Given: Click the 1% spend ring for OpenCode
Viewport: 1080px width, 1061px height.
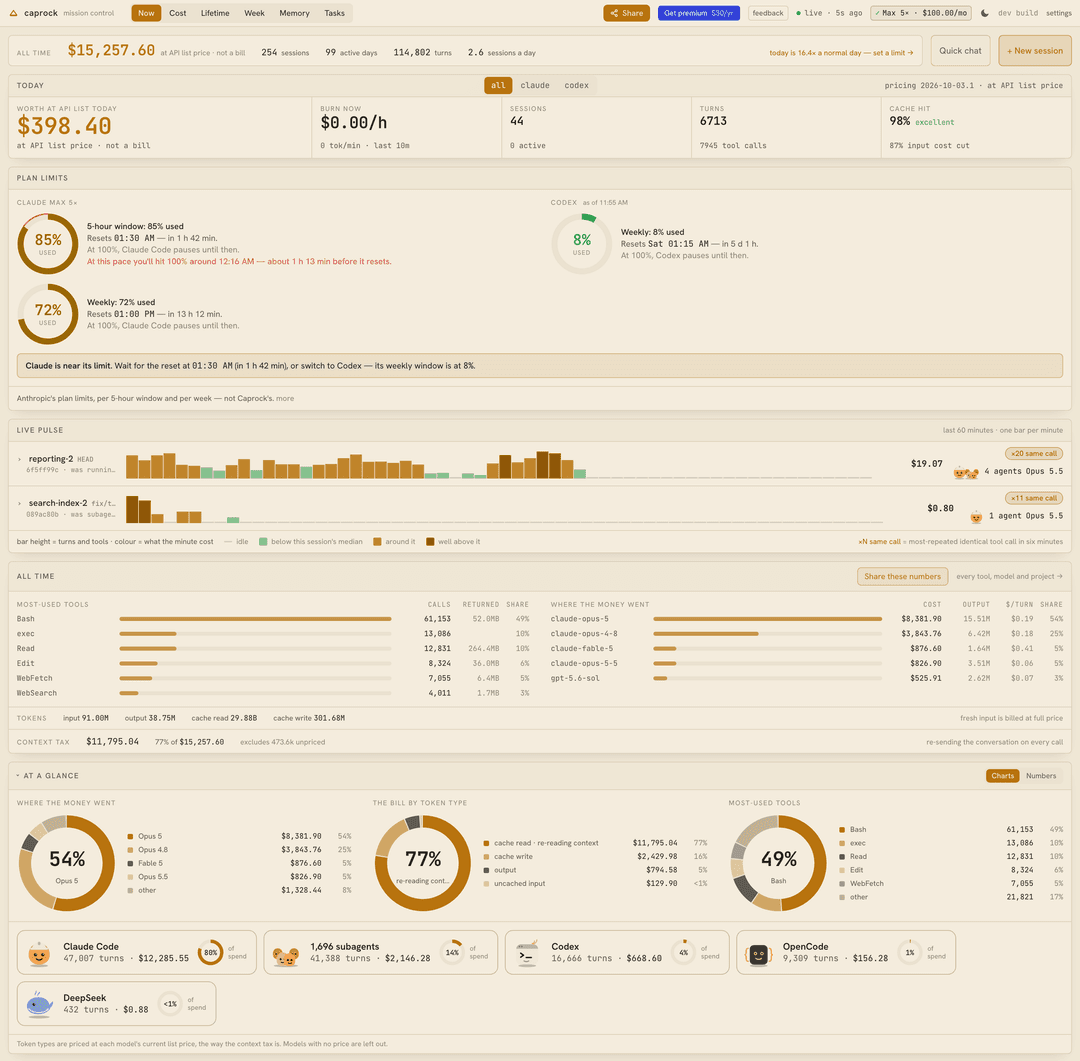Looking at the screenshot, I should [909, 953].
